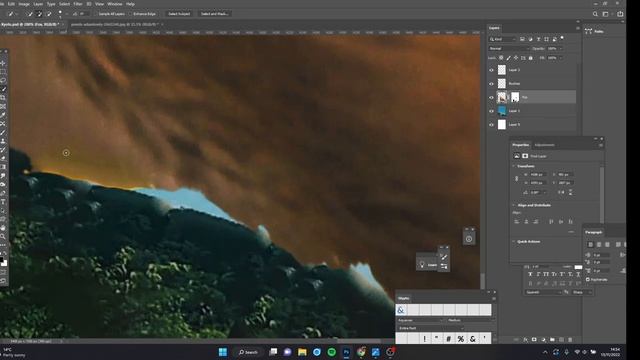The width and height of the screenshot is (640, 360).
Task: Hide the topmost layer with eye icon
Action: (x=491, y=70)
